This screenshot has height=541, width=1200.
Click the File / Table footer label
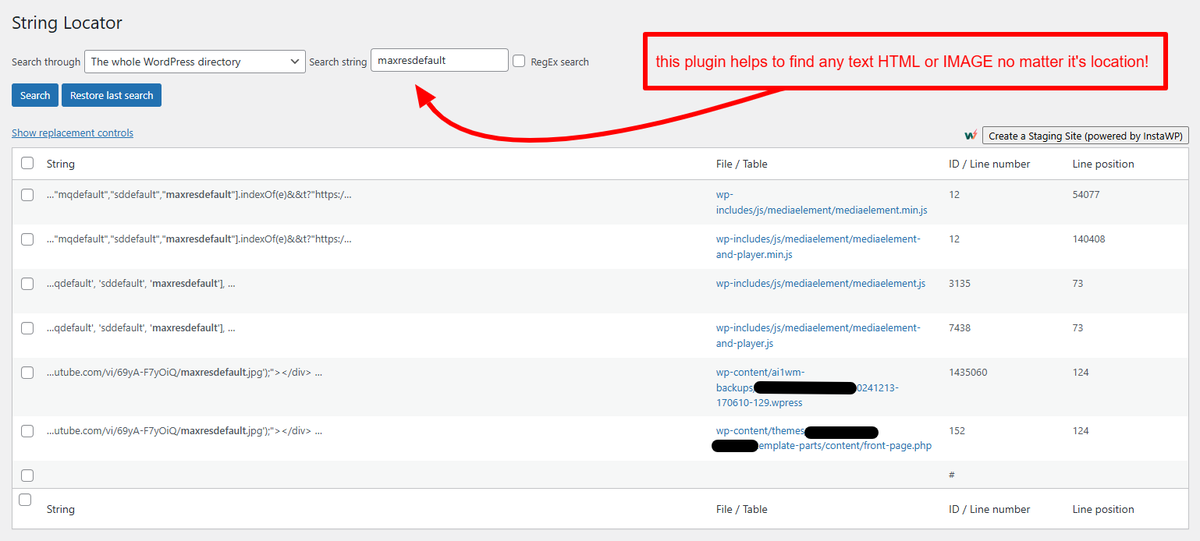tap(742, 509)
